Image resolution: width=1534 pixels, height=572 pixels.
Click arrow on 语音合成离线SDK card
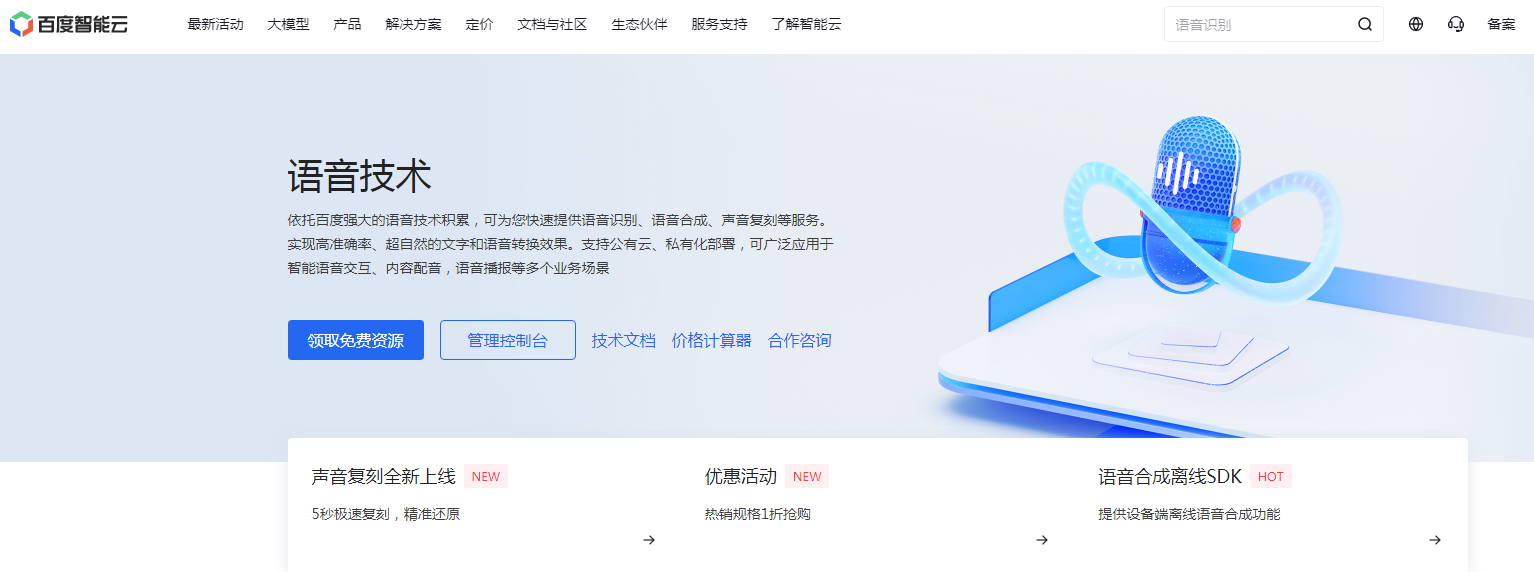[x=1435, y=540]
